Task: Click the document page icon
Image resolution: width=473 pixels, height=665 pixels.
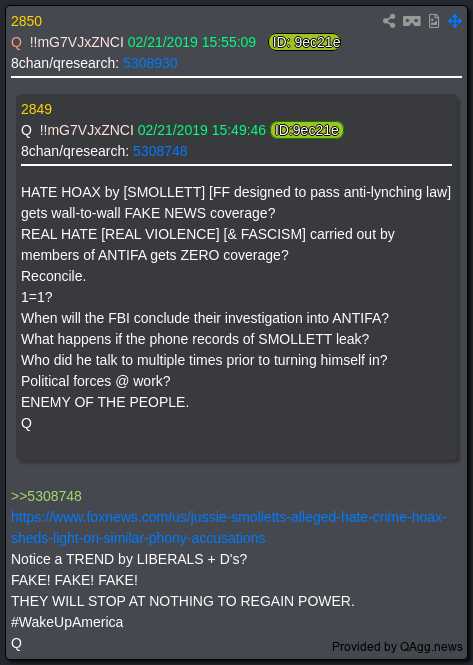Action: coord(434,21)
